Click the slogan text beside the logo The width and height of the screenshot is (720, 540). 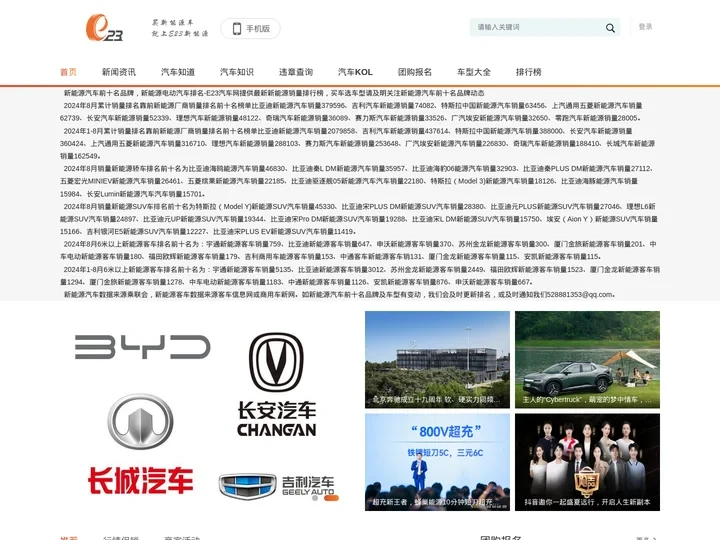[180, 28]
